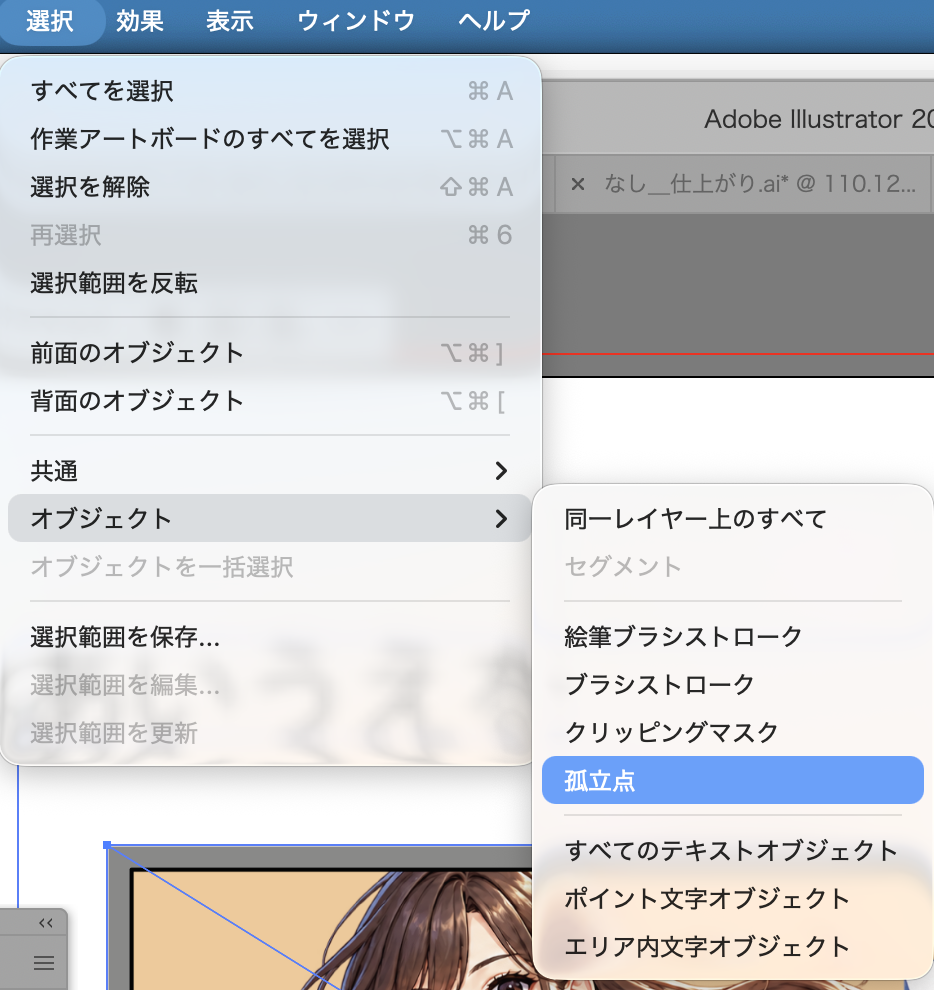Screen dimensions: 934x990
Task: Choose 同一レイヤー上のすべて in submenu
Action: tap(733, 519)
